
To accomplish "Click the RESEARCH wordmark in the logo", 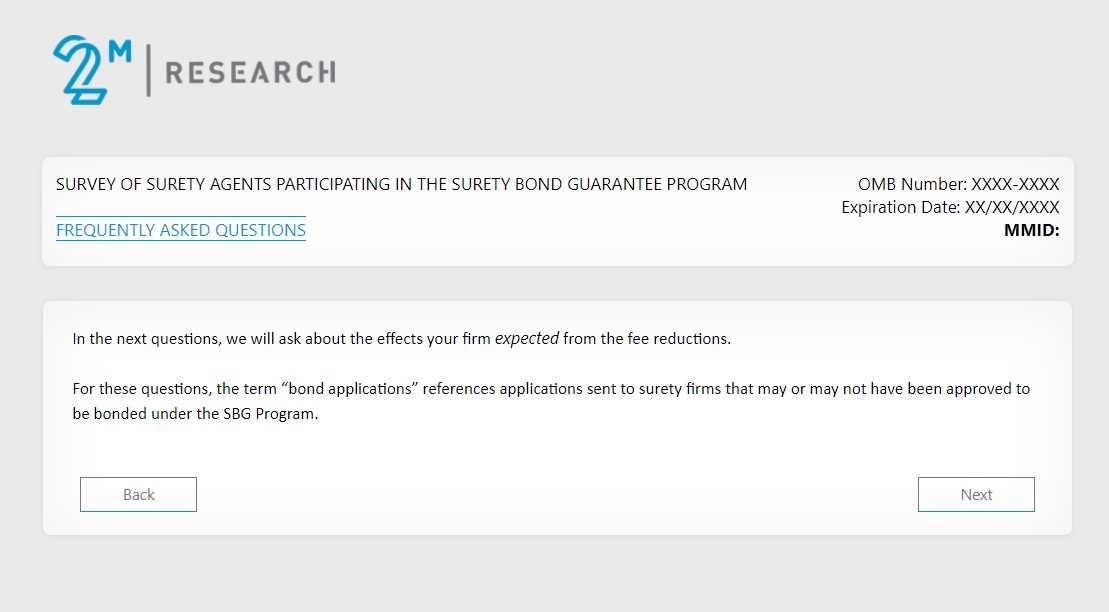I will click(x=249, y=72).
